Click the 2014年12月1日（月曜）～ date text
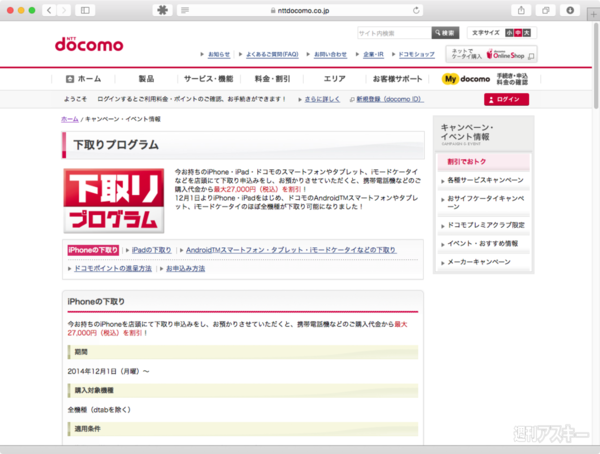This screenshot has height=454, width=600. [108, 371]
